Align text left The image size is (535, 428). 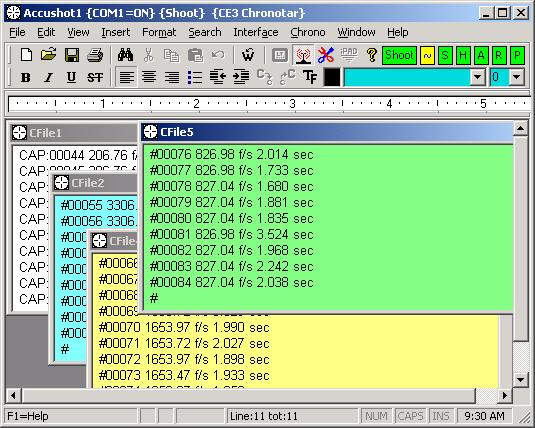point(126,77)
